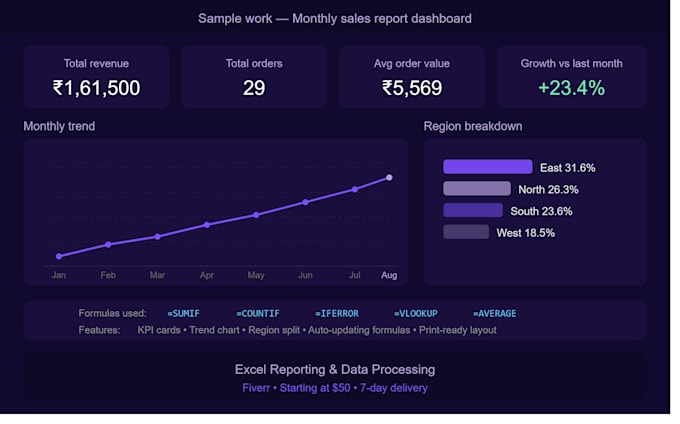Click the Mar axis label
This screenshot has width=680, height=424.
[x=157, y=275]
